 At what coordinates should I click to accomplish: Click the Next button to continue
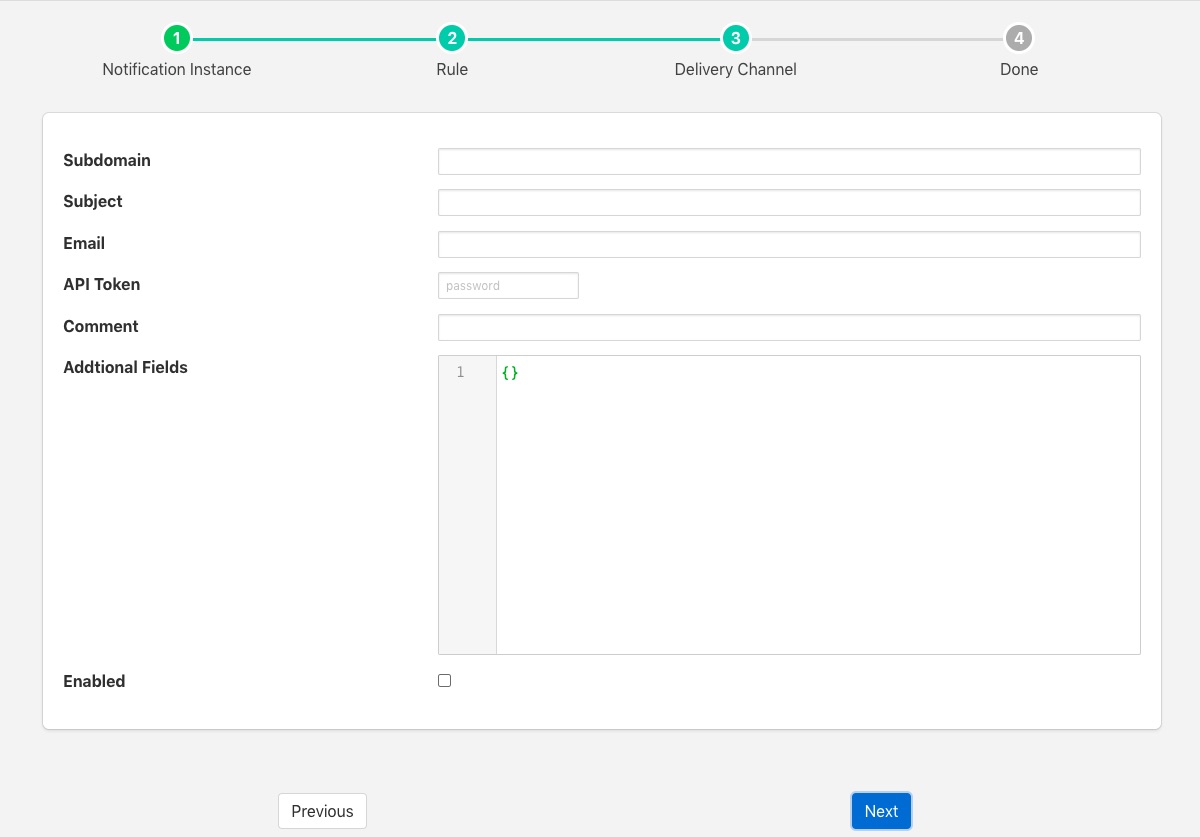(881, 811)
